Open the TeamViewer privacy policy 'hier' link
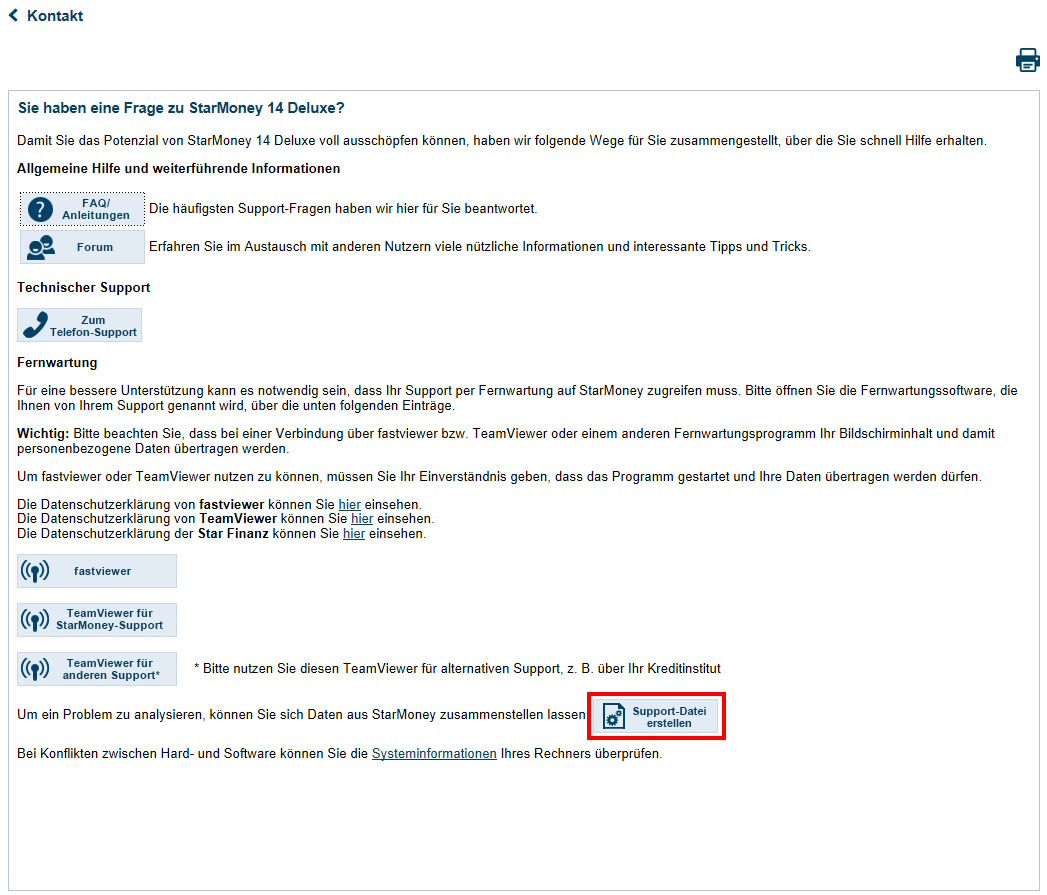This screenshot has height=895, width=1047. (x=362, y=519)
